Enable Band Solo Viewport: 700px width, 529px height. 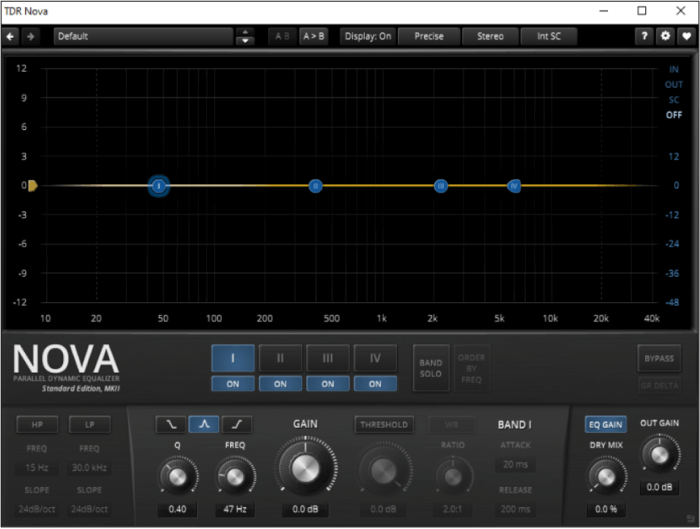point(431,368)
